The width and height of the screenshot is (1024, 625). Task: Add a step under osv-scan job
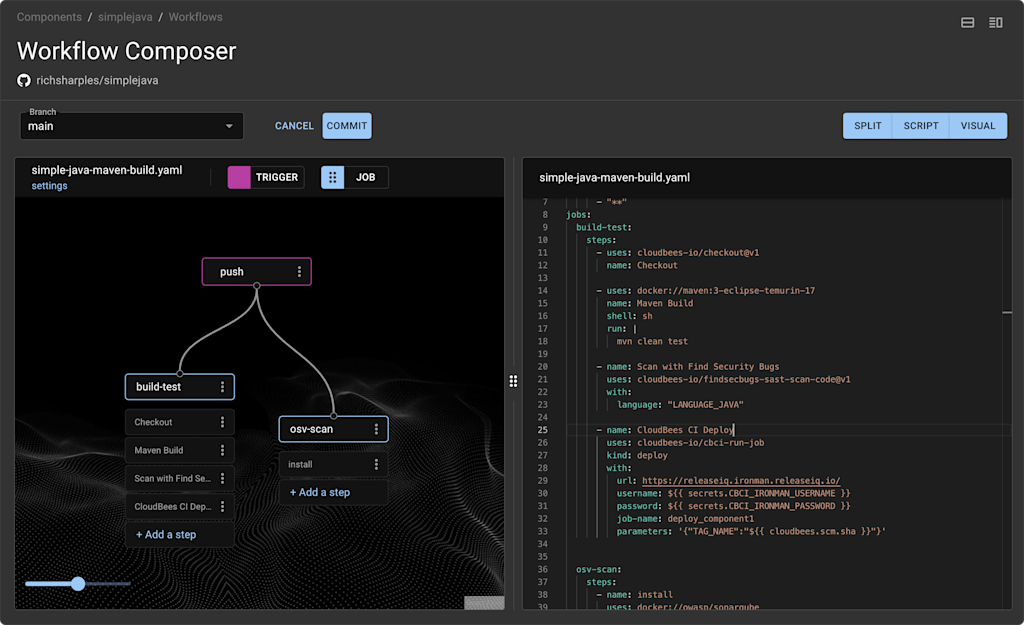(320, 492)
